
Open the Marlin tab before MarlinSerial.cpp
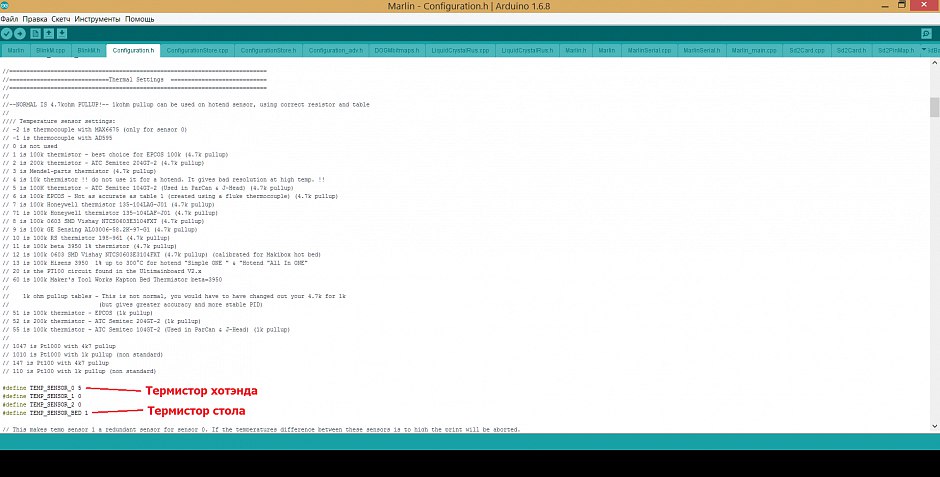607,50
